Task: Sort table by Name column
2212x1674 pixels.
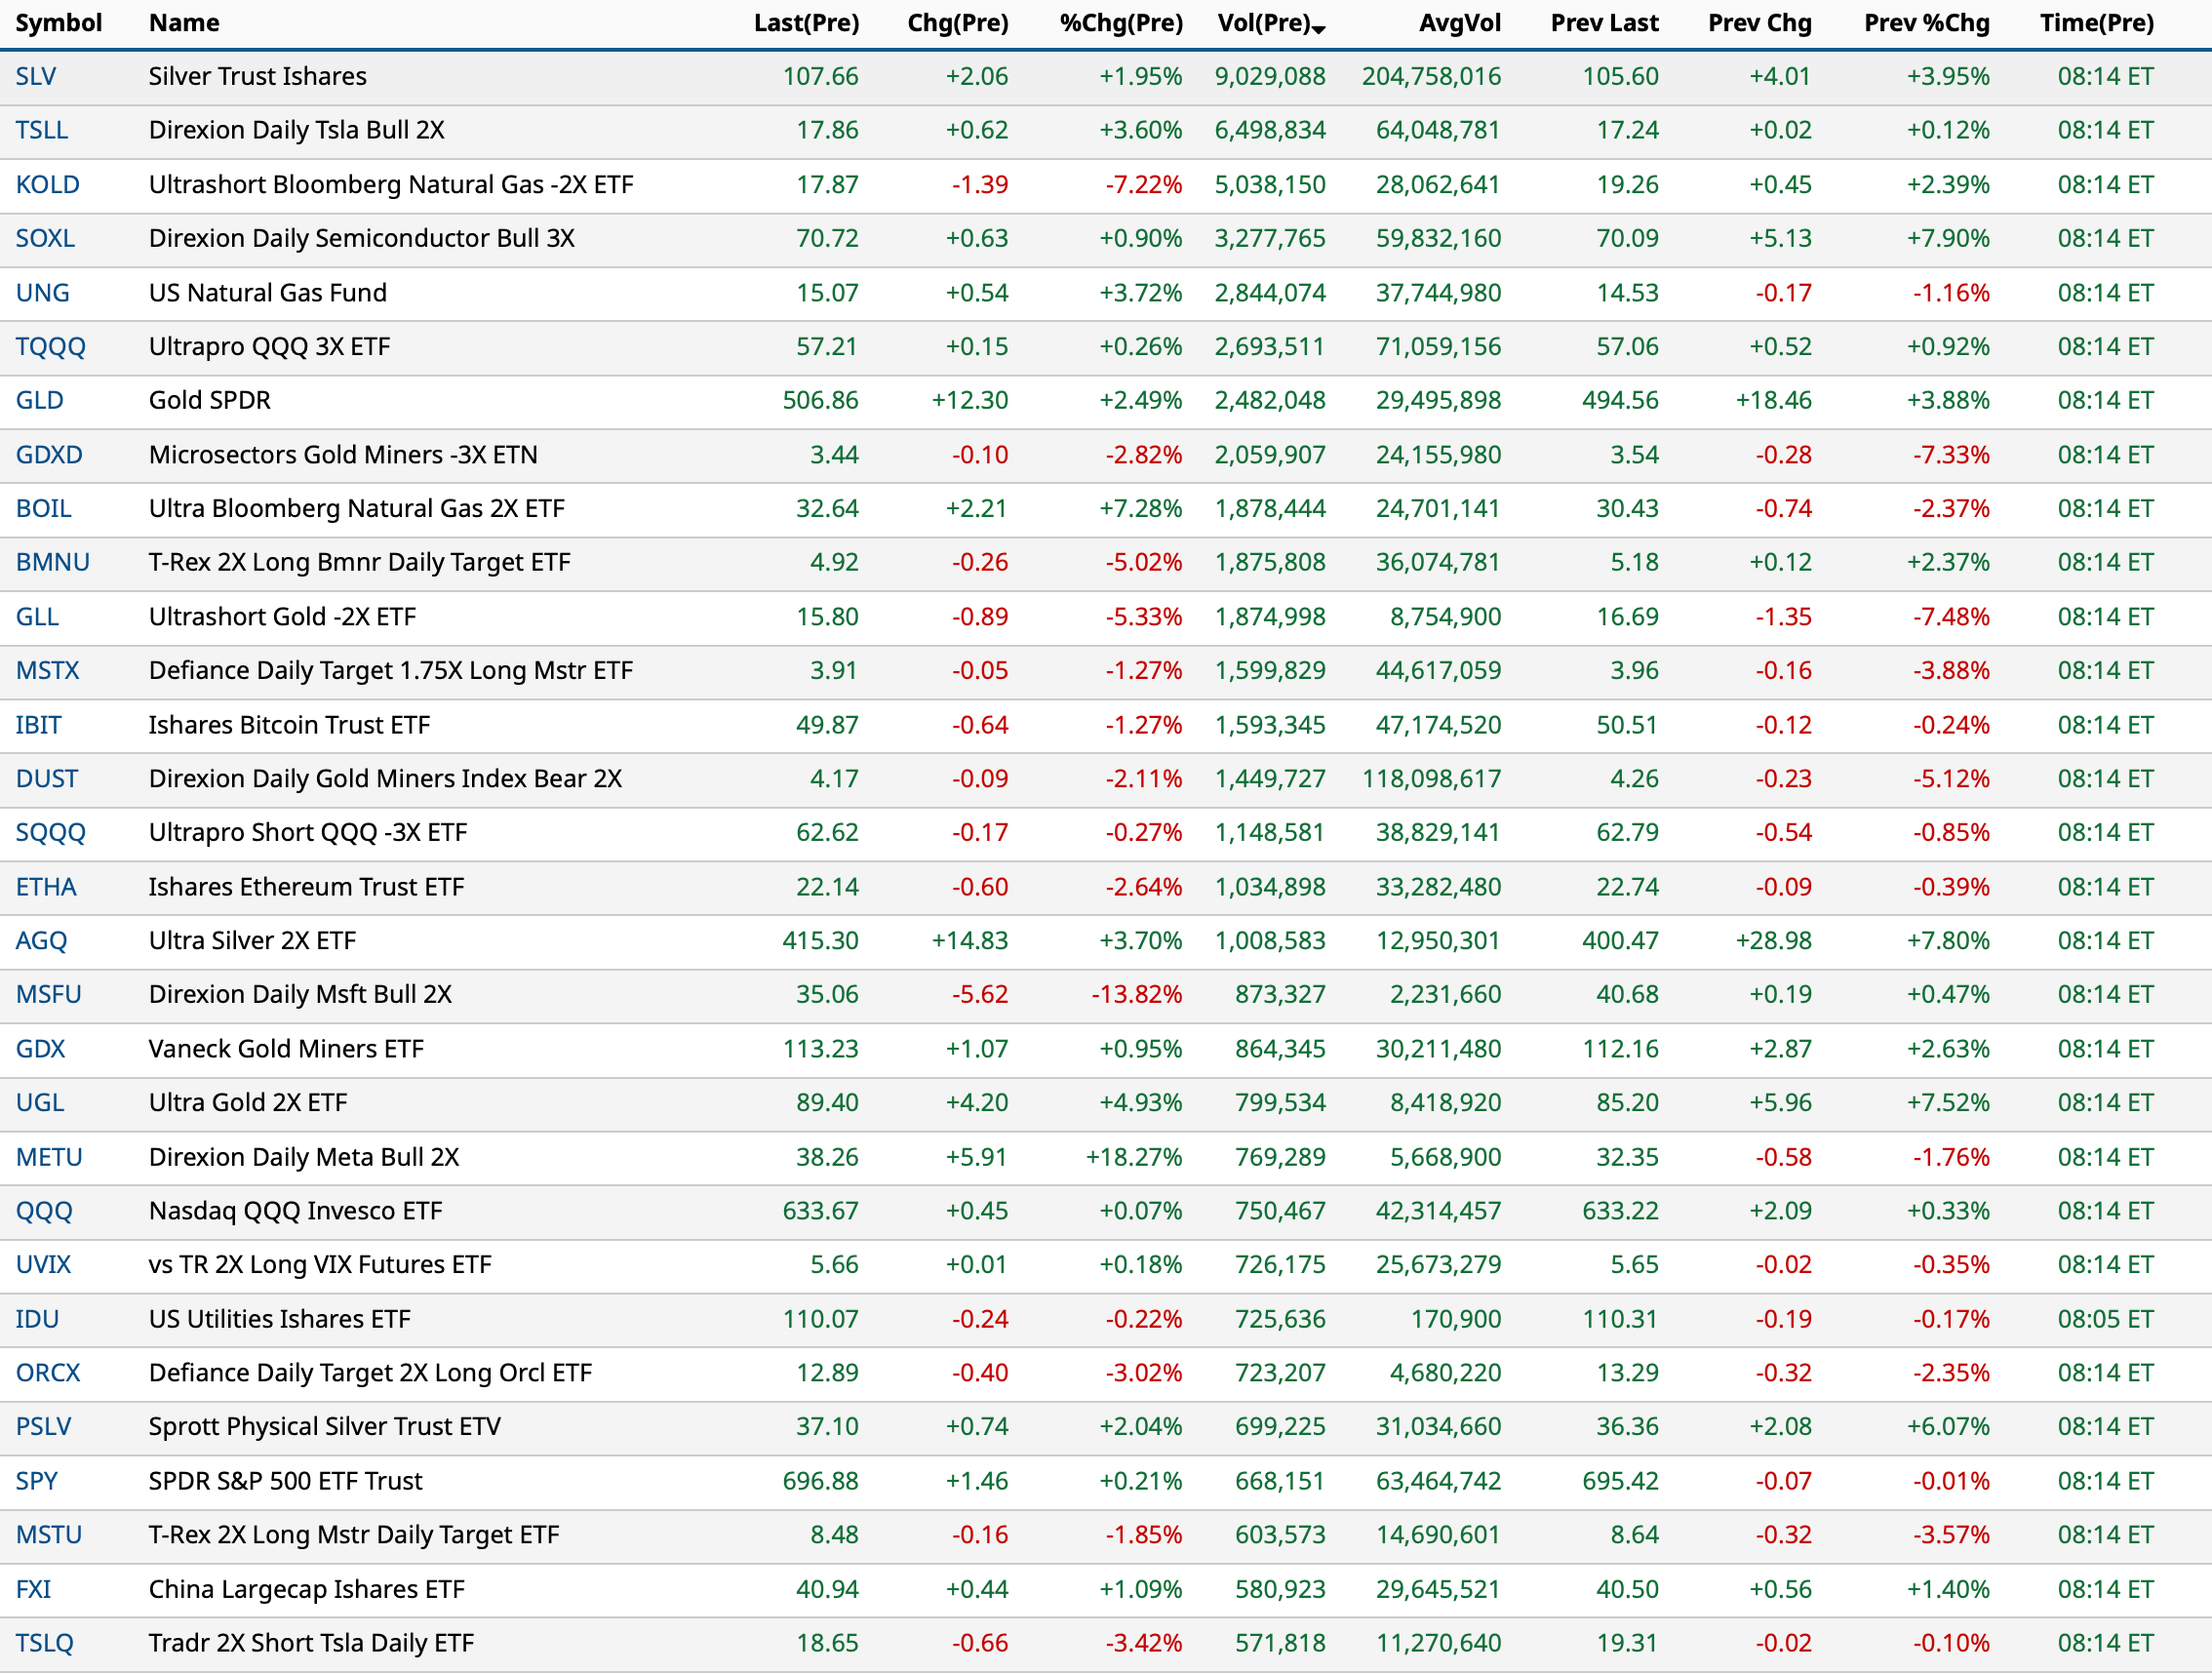Action: click(x=184, y=23)
